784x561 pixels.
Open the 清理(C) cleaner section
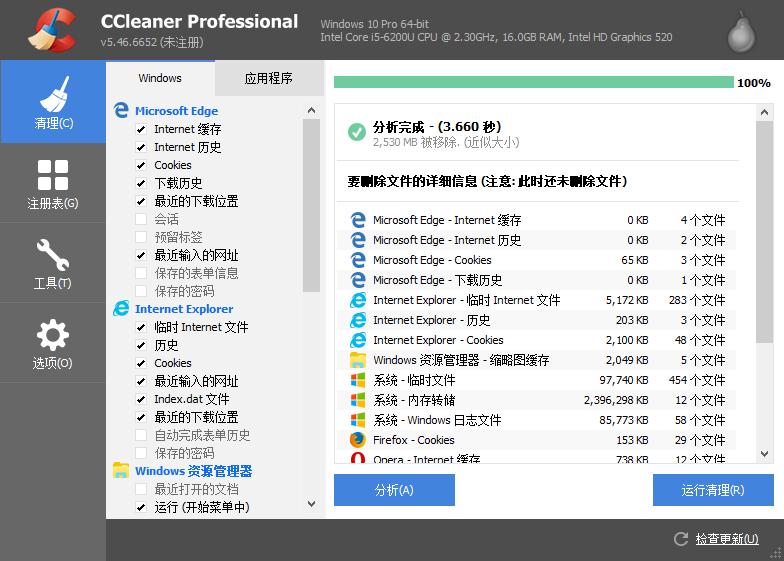click(53, 102)
